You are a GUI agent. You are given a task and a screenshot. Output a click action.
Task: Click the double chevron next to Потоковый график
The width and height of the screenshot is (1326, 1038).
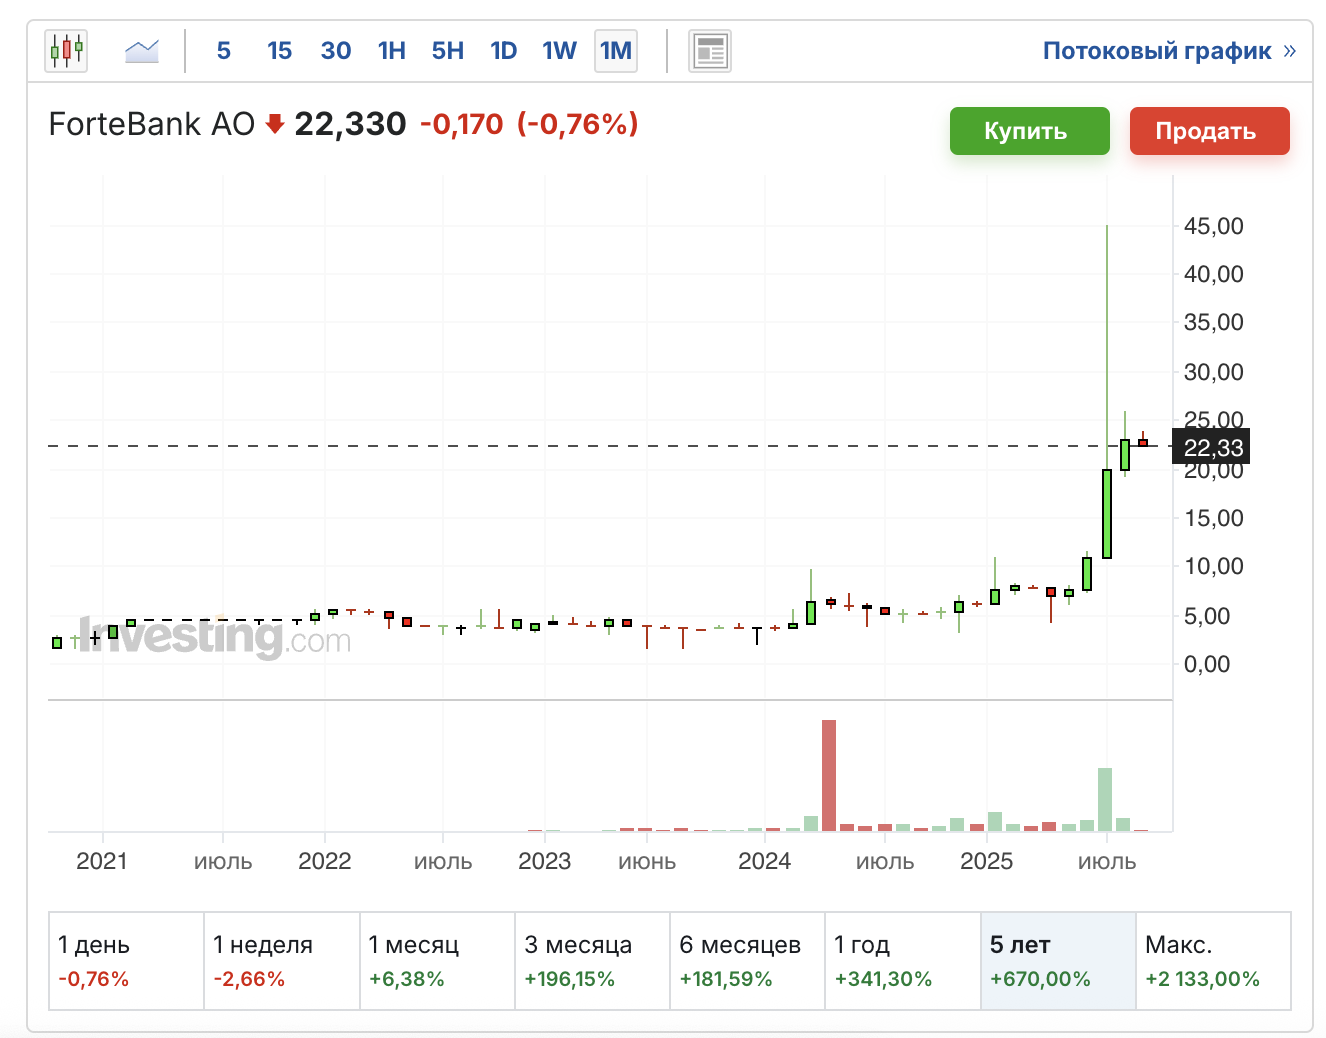1290,51
